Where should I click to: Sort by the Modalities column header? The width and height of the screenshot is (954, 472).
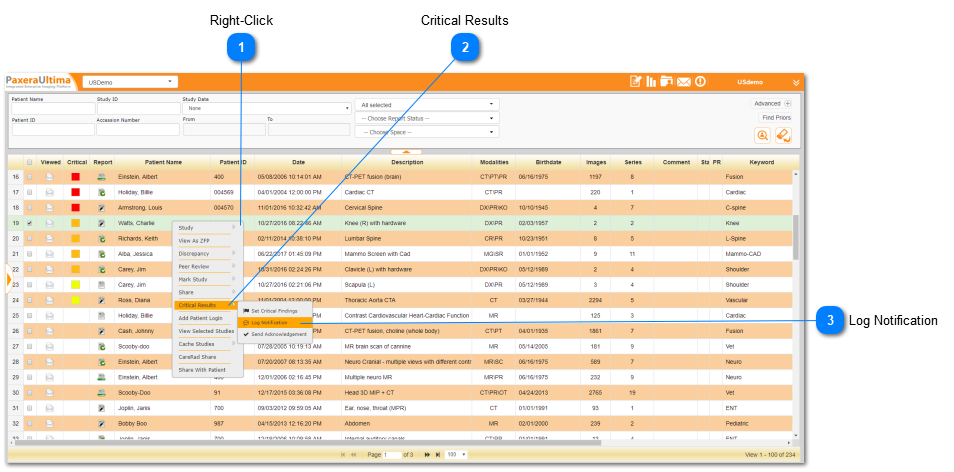[x=494, y=162]
